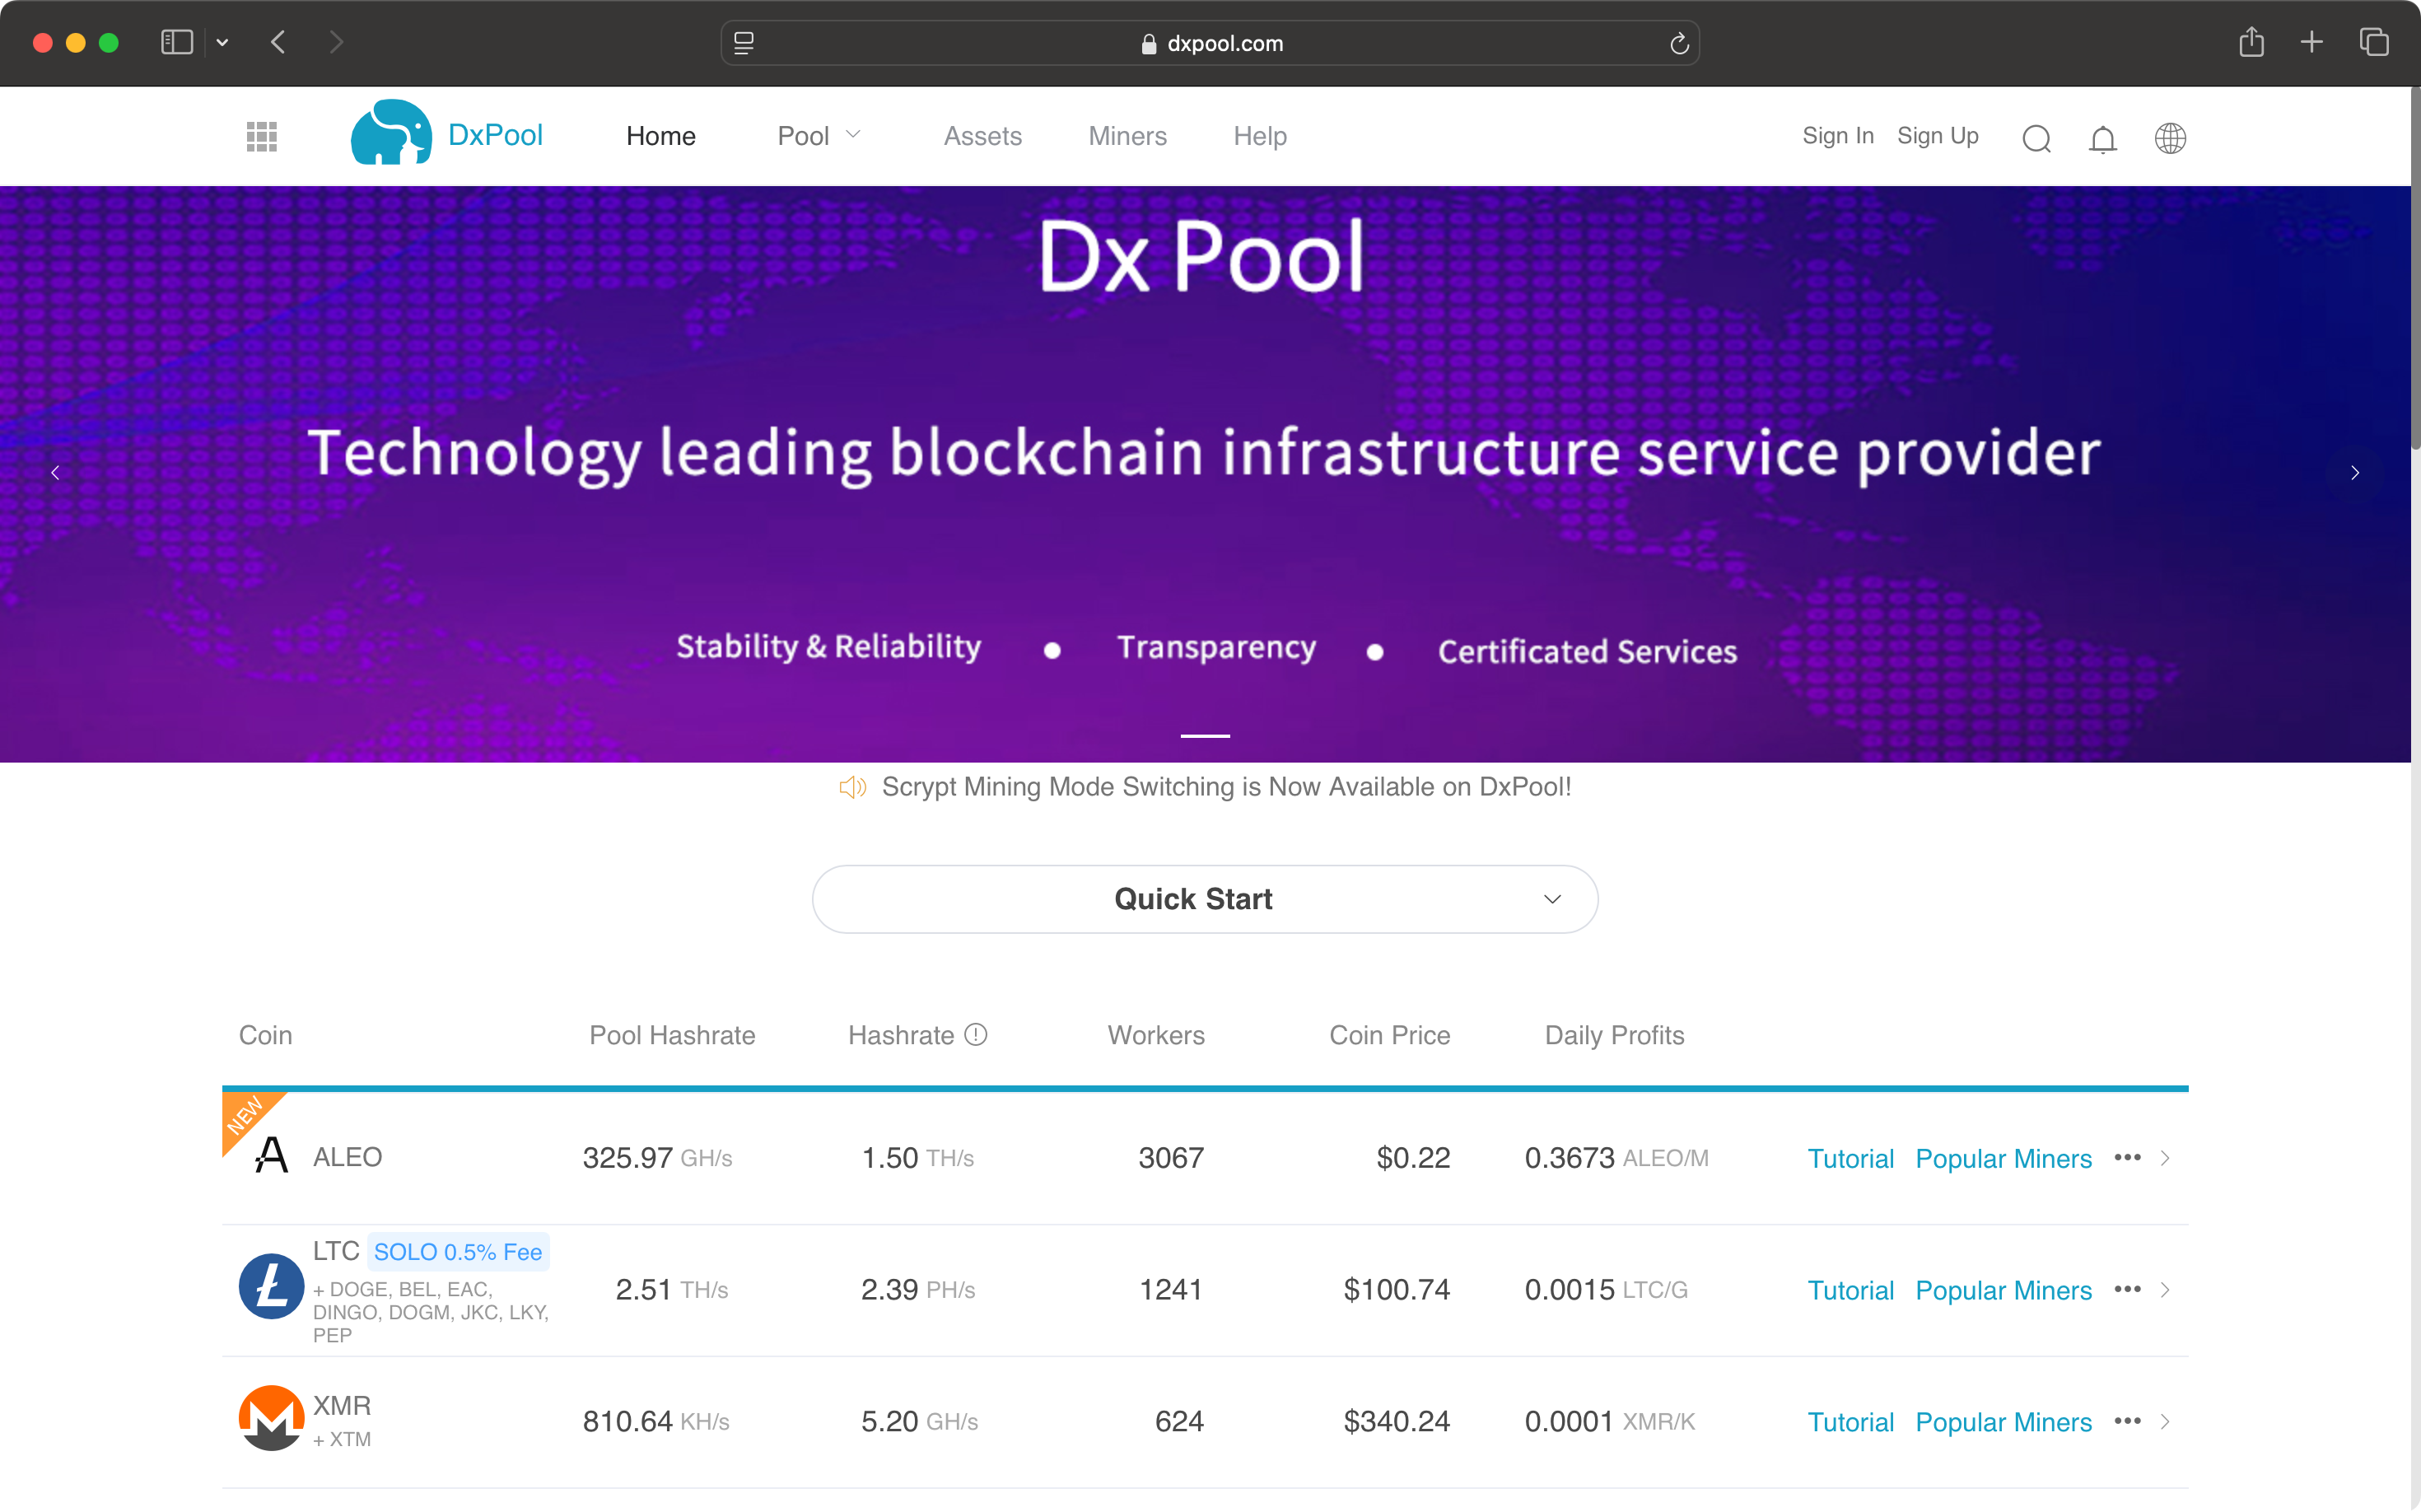The height and width of the screenshot is (1512, 2421).
Task: Click the ALEO coin icon
Action: 271,1156
